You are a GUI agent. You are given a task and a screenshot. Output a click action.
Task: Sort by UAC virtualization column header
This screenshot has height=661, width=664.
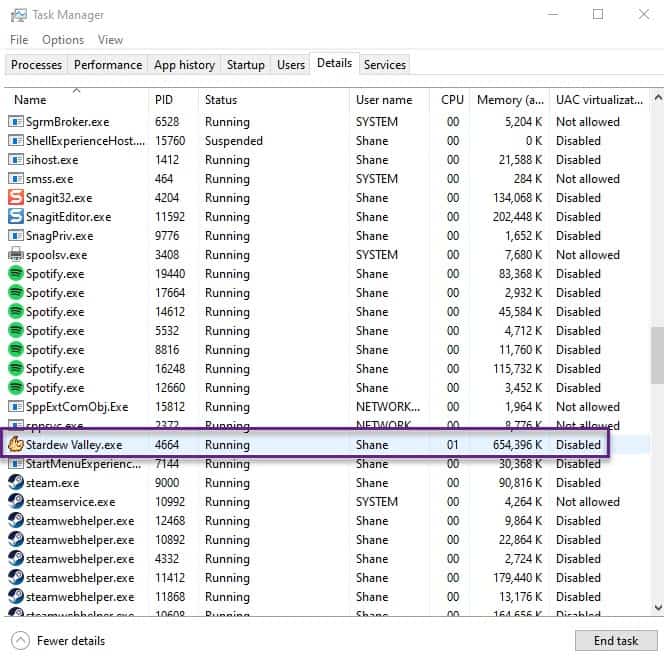(x=599, y=100)
